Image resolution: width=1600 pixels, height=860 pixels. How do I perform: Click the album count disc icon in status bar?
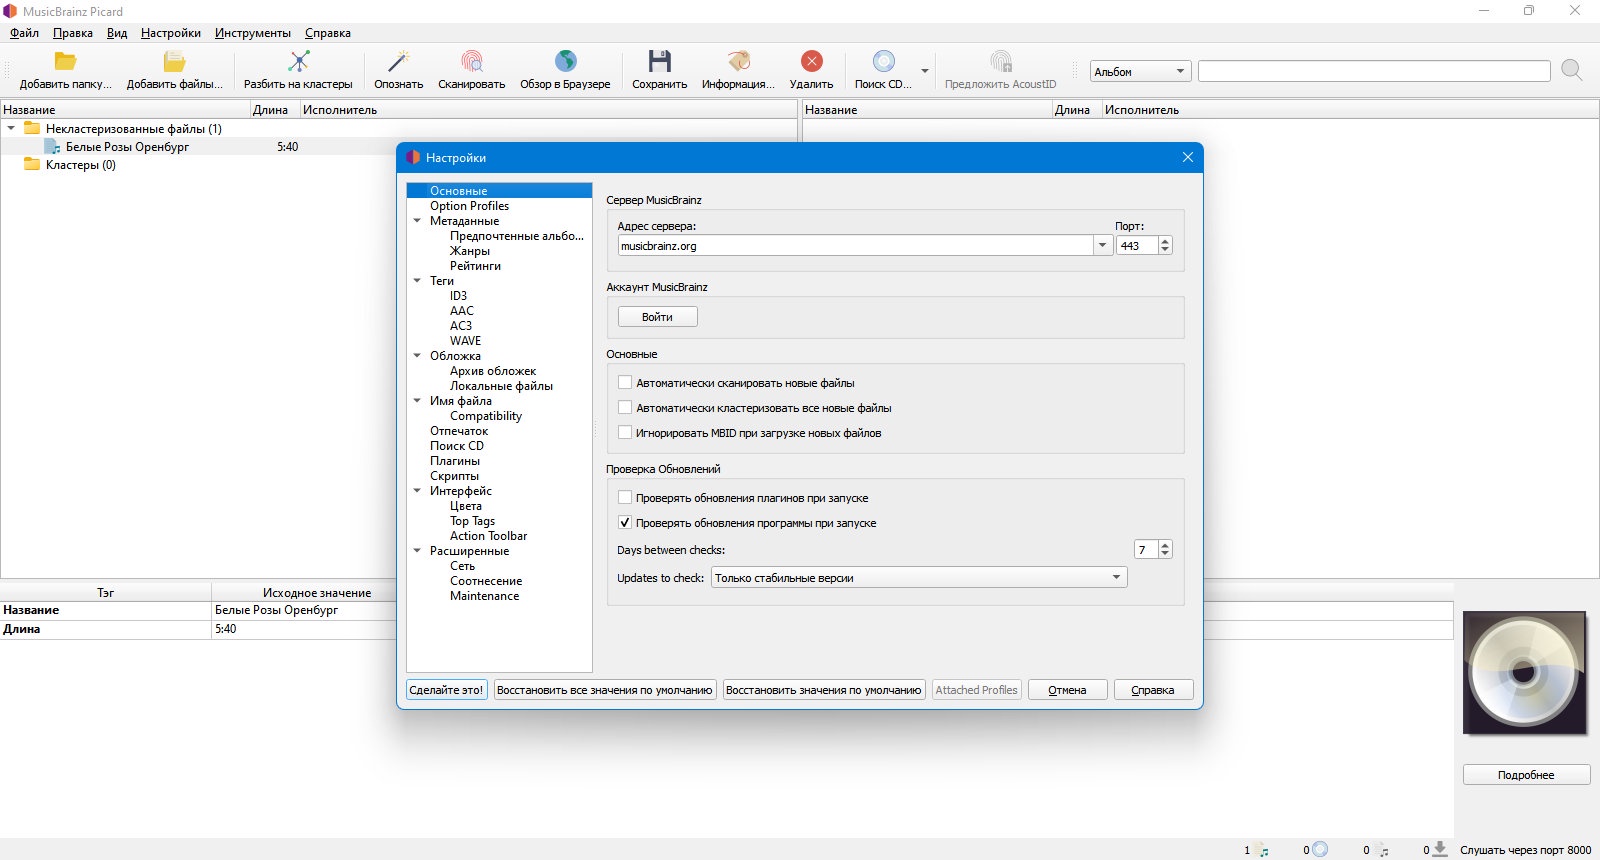1320,849
